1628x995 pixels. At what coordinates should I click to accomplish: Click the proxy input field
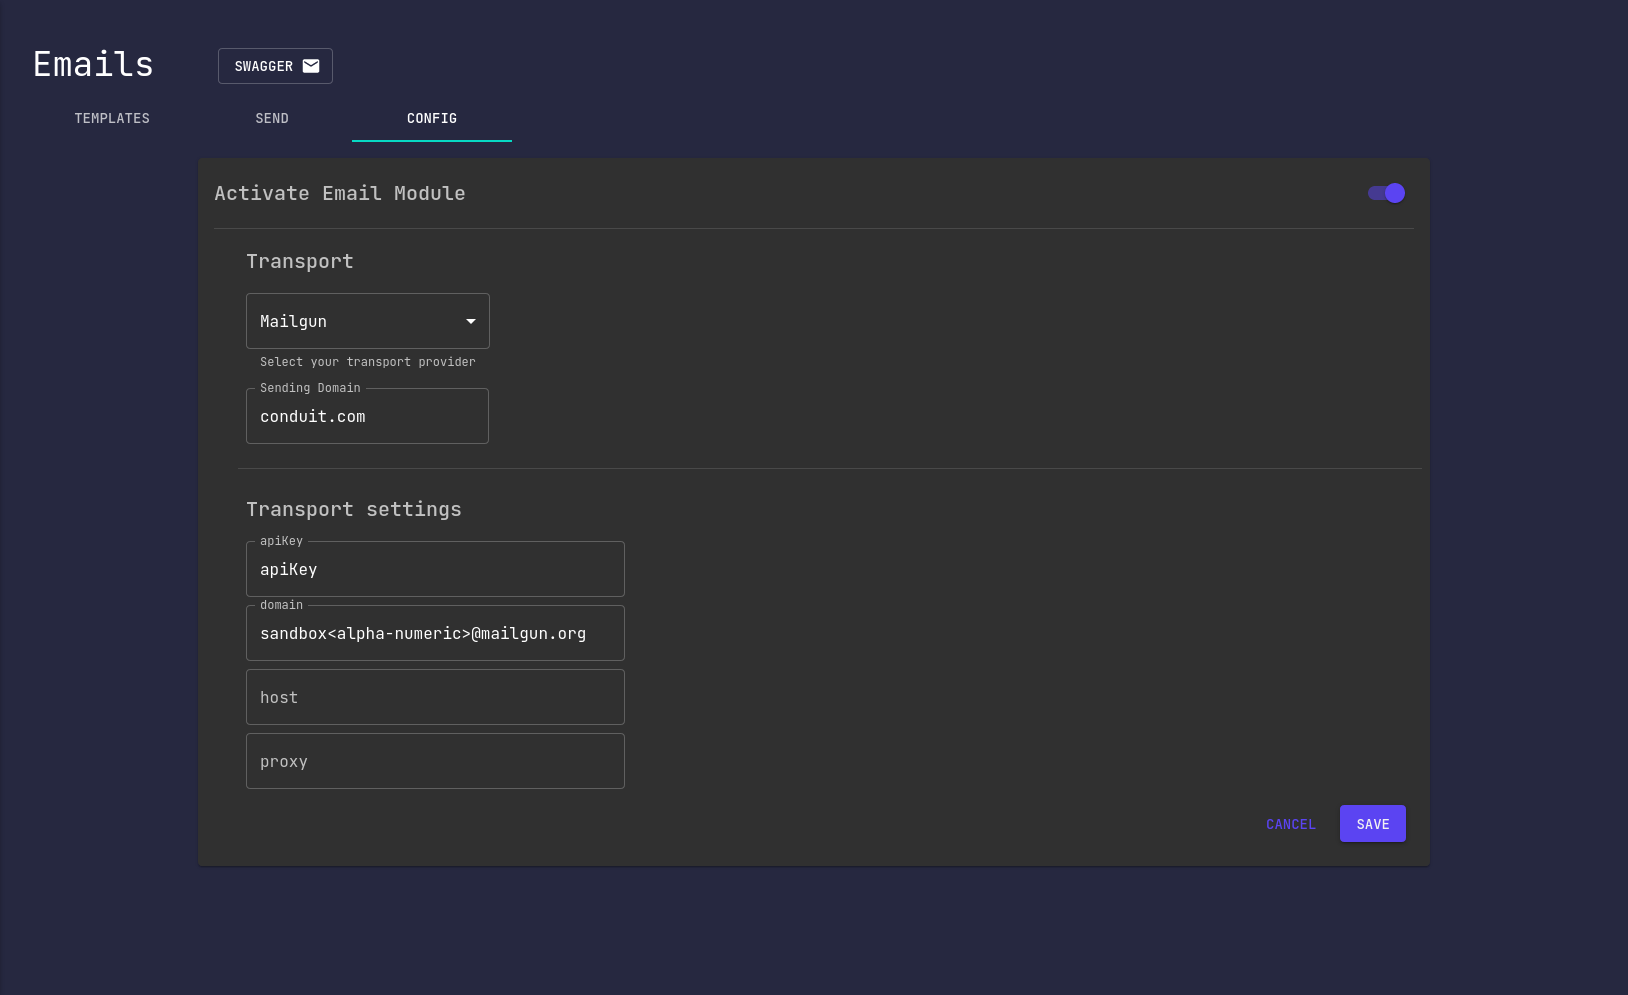[x=435, y=761]
